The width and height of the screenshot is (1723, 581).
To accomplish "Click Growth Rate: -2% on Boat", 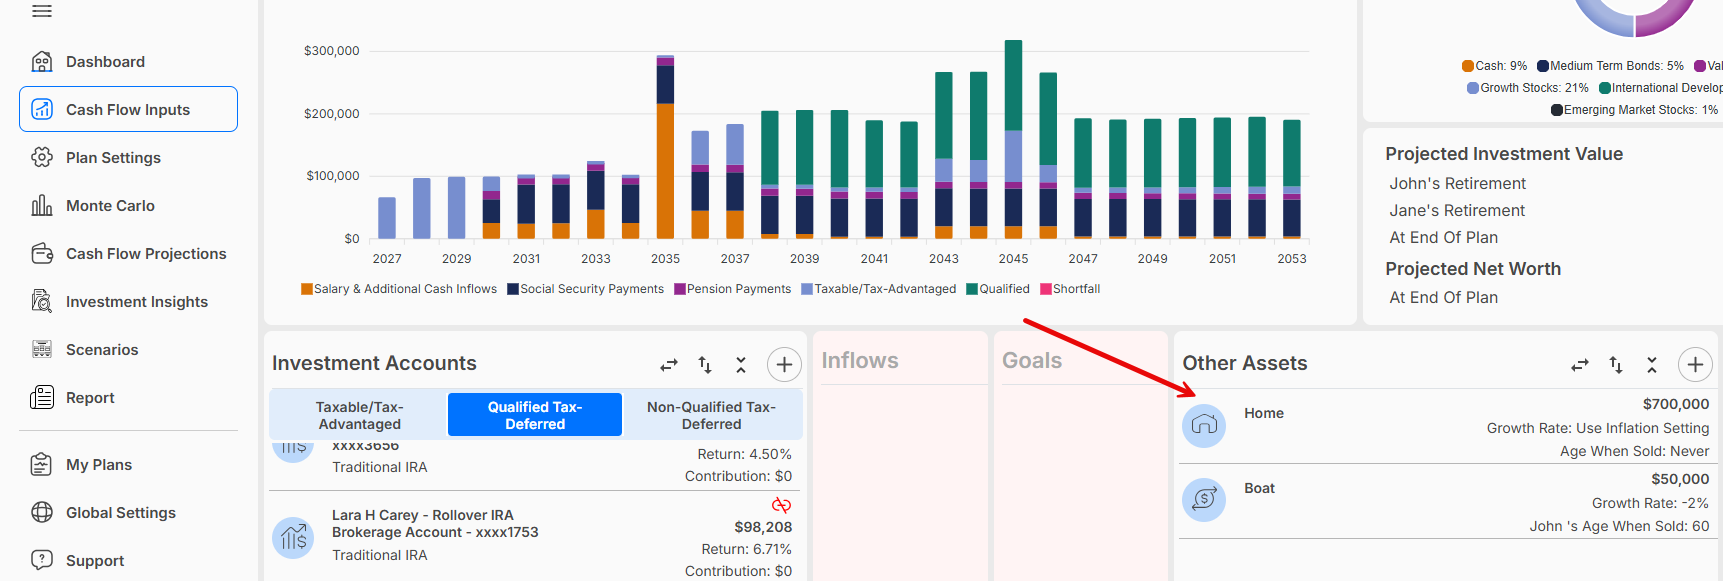I will click(x=1650, y=503).
